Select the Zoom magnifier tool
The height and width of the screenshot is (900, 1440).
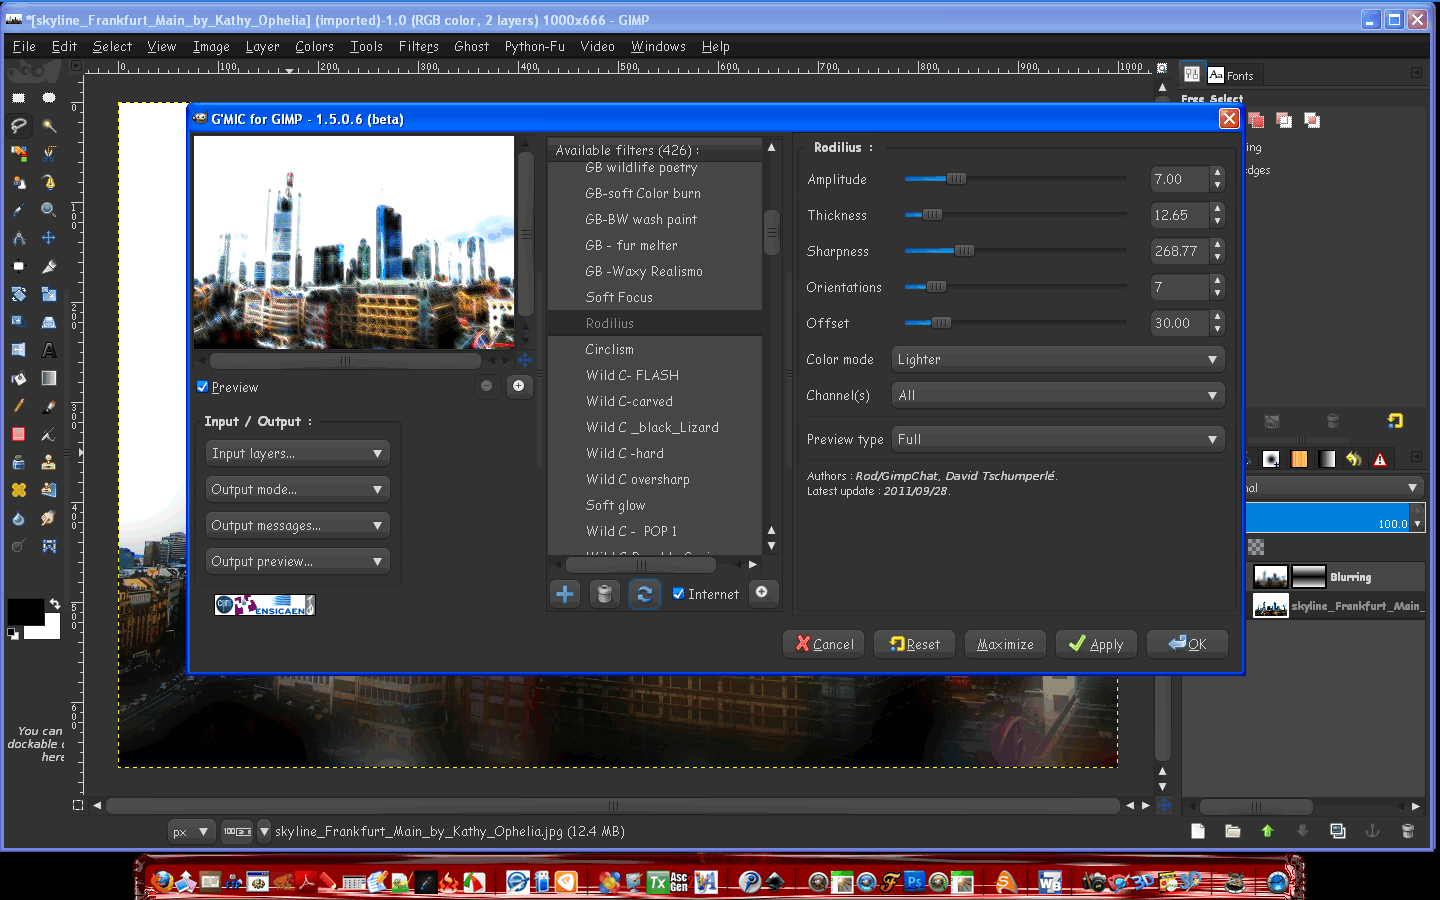pyautogui.click(x=48, y=210)
